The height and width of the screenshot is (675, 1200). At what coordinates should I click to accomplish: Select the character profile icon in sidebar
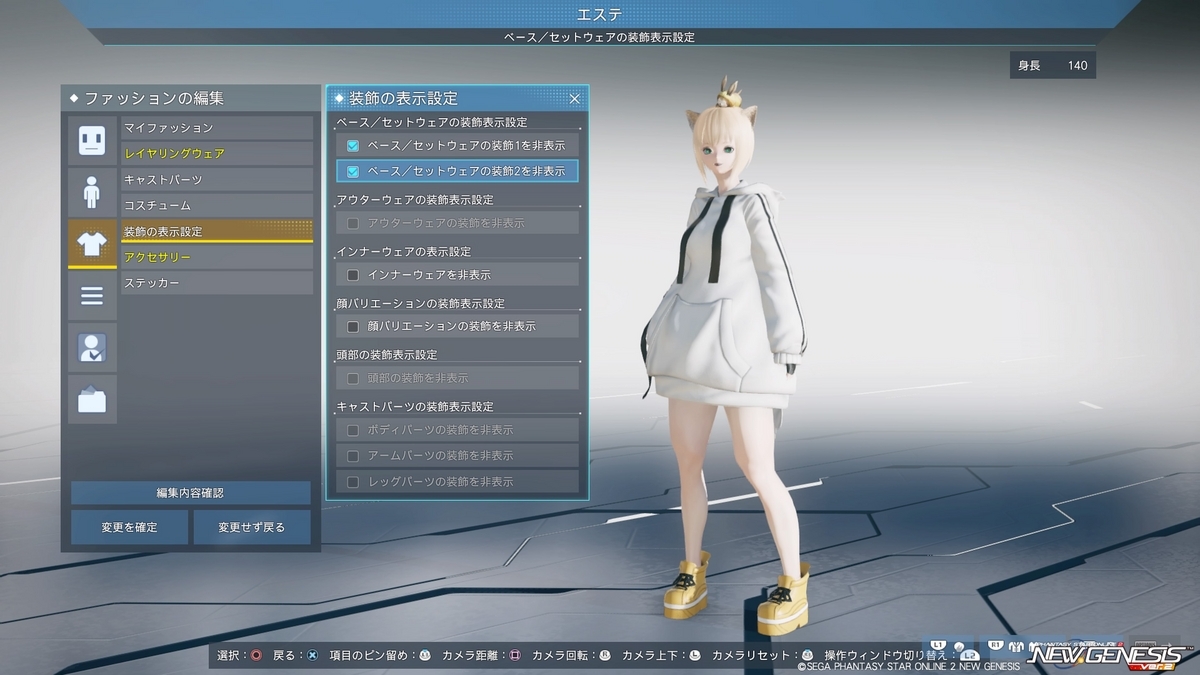pos(92,347)
